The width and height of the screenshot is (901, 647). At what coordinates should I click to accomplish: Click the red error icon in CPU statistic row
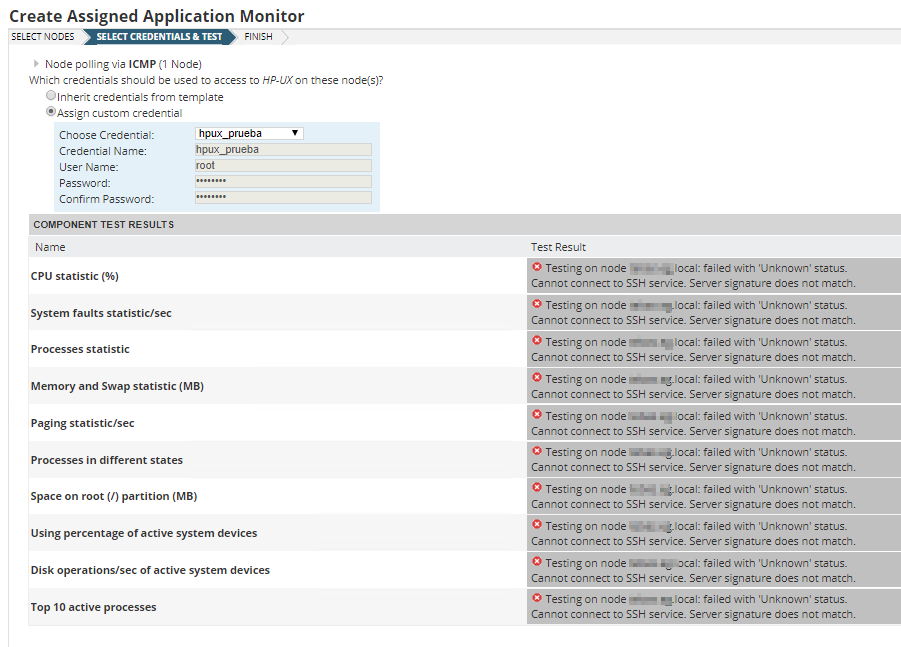click(537, 267)
